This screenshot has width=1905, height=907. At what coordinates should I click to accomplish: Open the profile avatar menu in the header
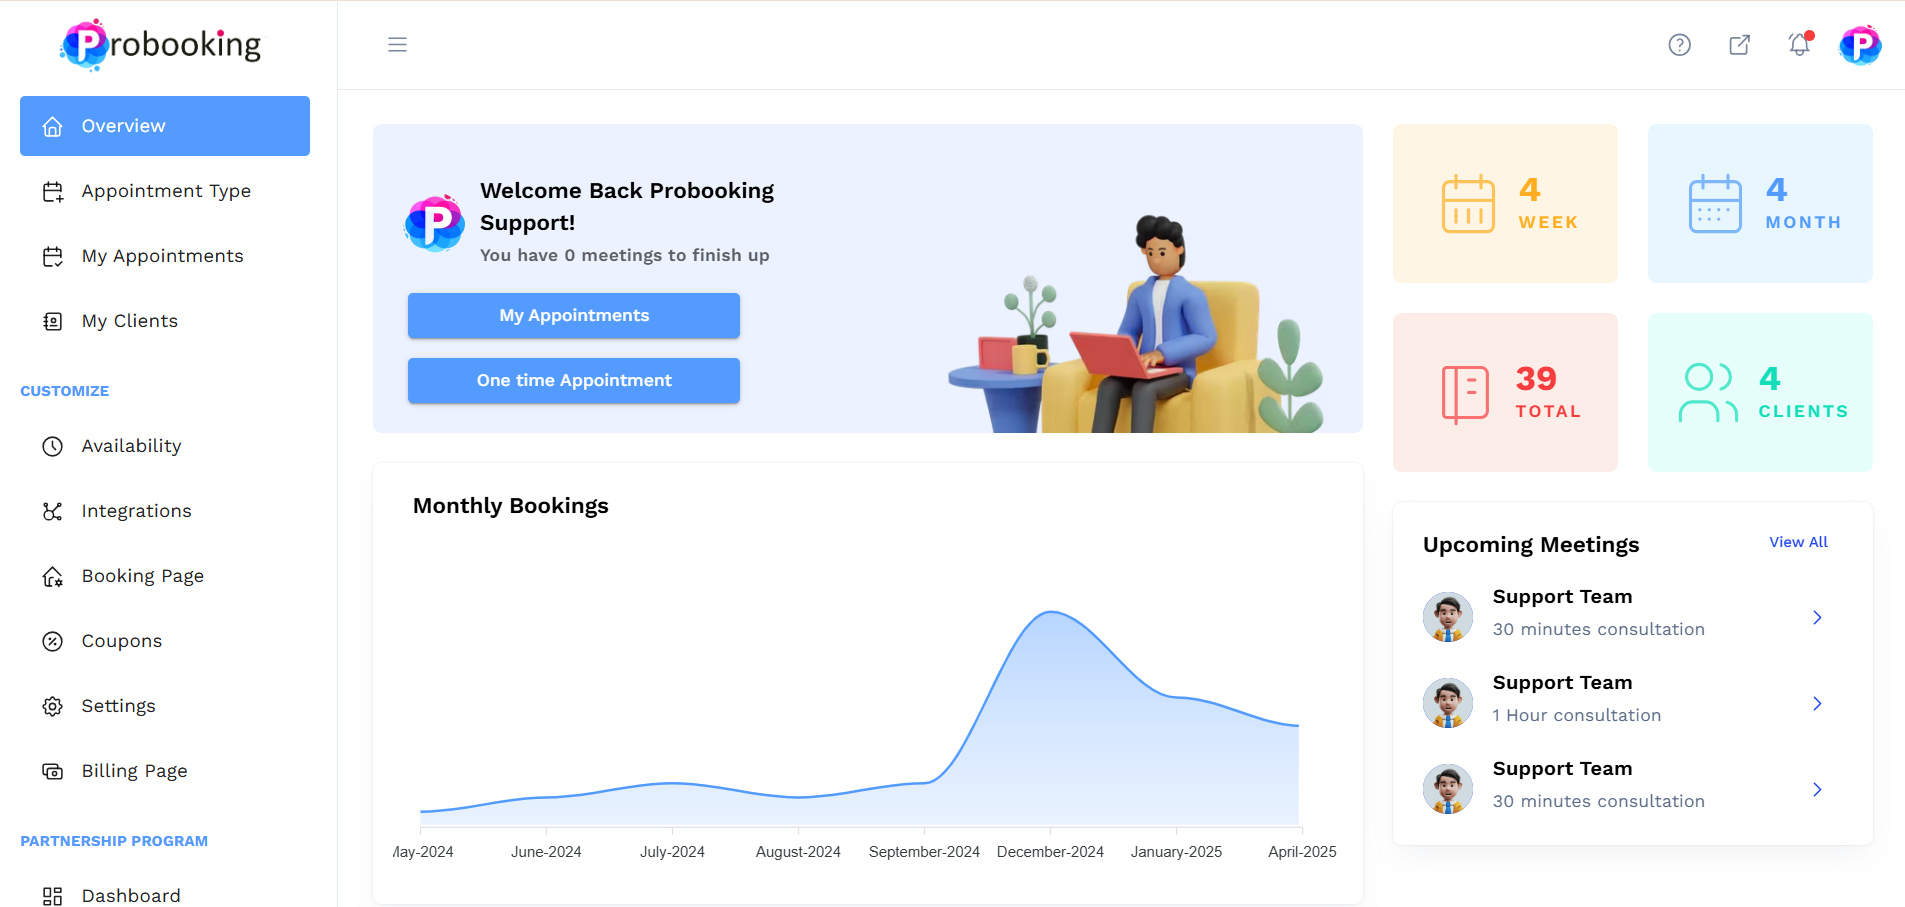pyautogui.click(x=1860, y=45)
